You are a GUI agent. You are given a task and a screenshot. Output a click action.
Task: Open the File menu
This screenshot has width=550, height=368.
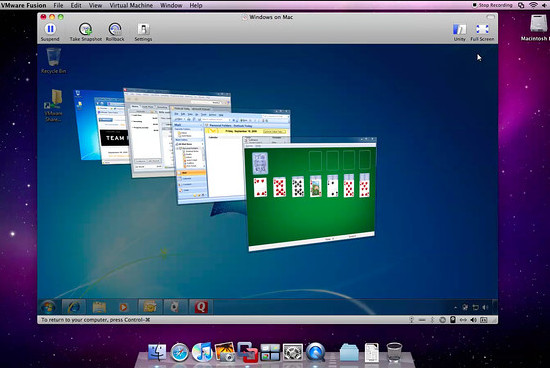[x=58, y=5]
